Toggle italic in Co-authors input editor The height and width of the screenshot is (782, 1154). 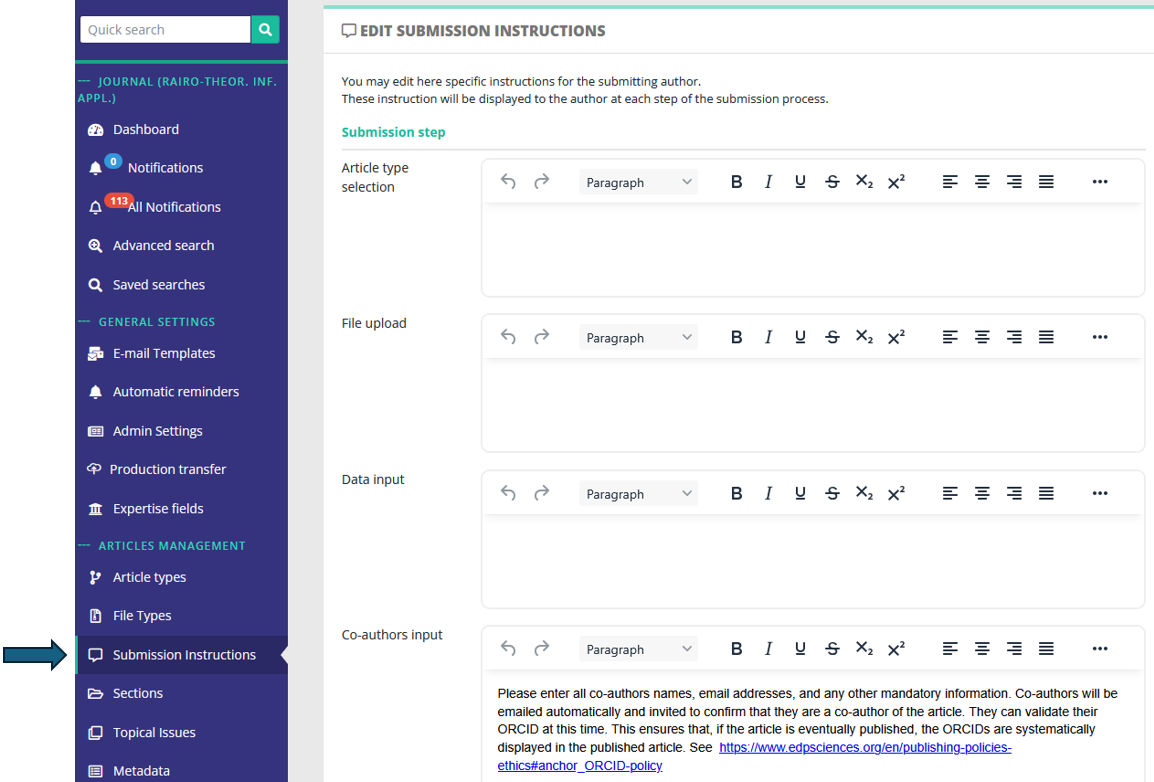(768, 648)
